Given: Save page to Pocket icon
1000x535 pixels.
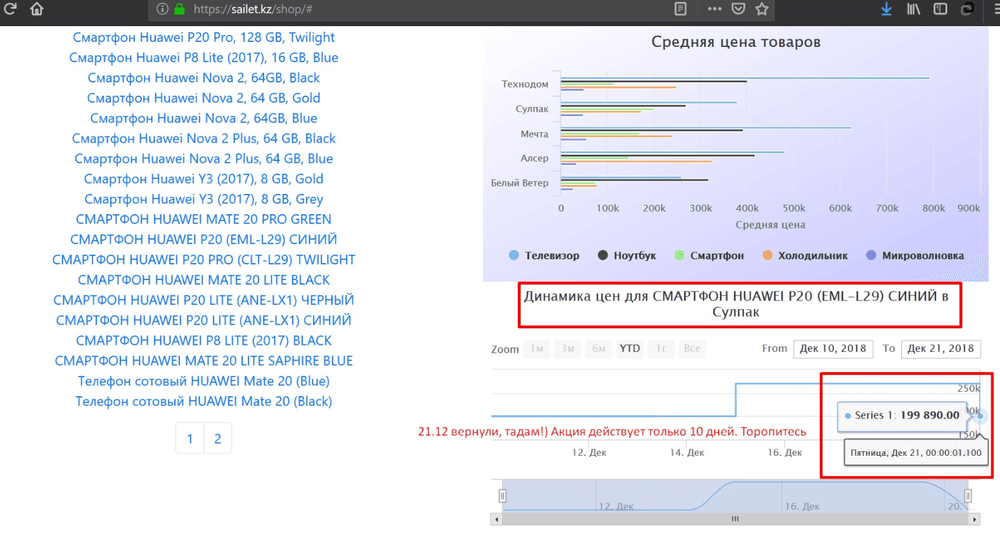Looking at the screenshot, I should click(x=738, y=9).
